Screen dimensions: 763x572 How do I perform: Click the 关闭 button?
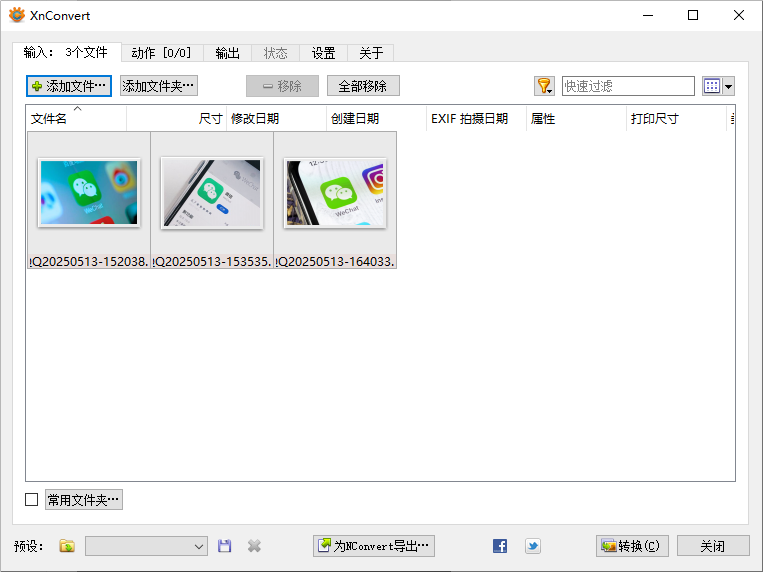713,546
